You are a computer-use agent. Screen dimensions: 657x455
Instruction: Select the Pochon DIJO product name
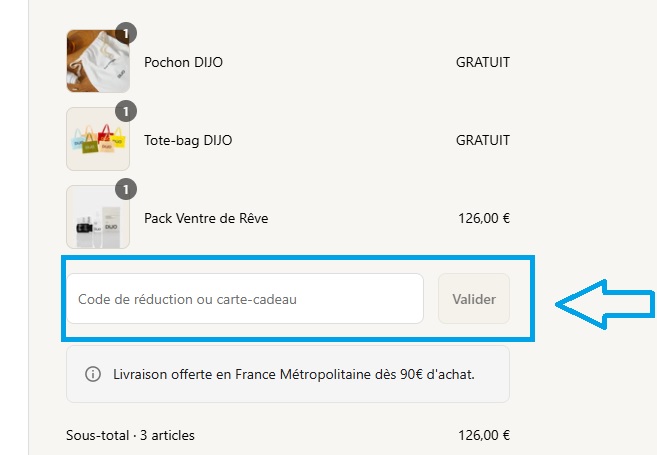[183, 62]
